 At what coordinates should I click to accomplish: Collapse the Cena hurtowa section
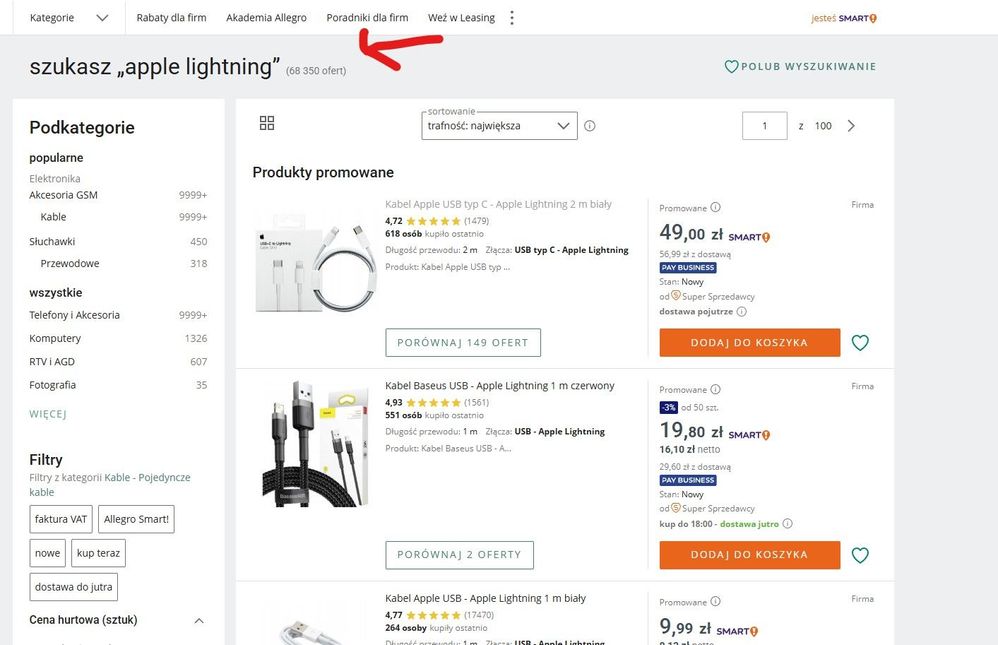[198, 621]
